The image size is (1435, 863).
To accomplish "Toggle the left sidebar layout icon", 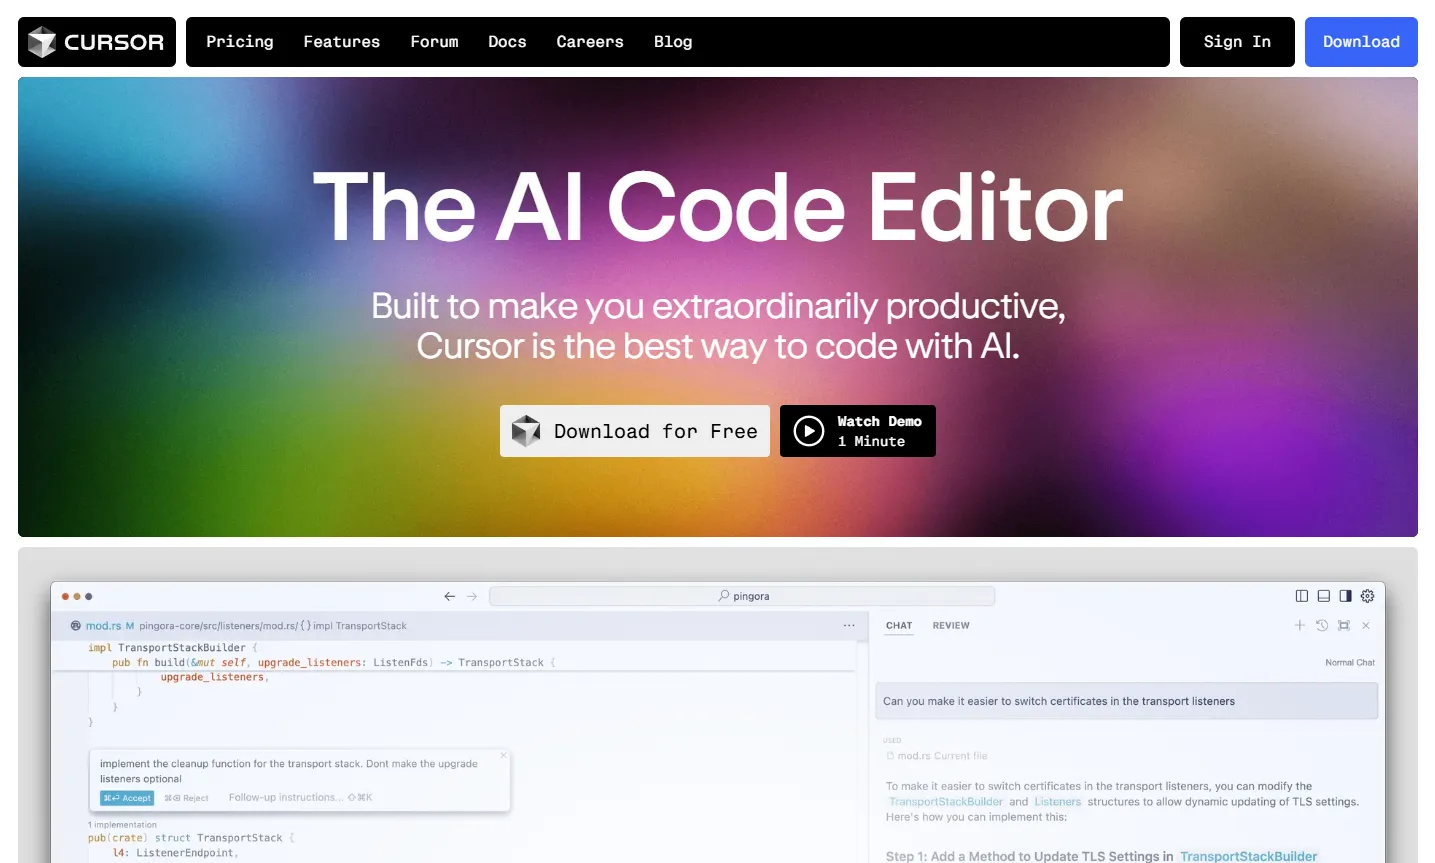I will click(1301, 596).
